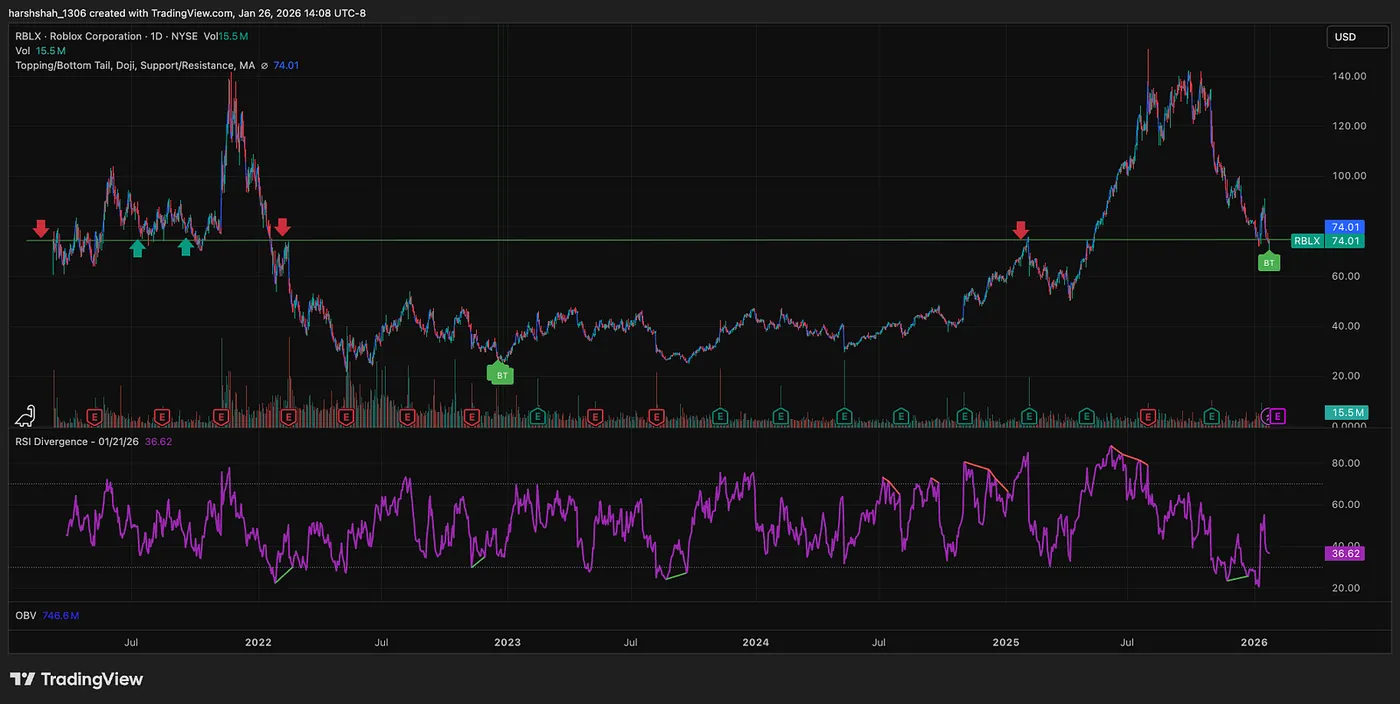Click the TradingView logo

(76, 679)
